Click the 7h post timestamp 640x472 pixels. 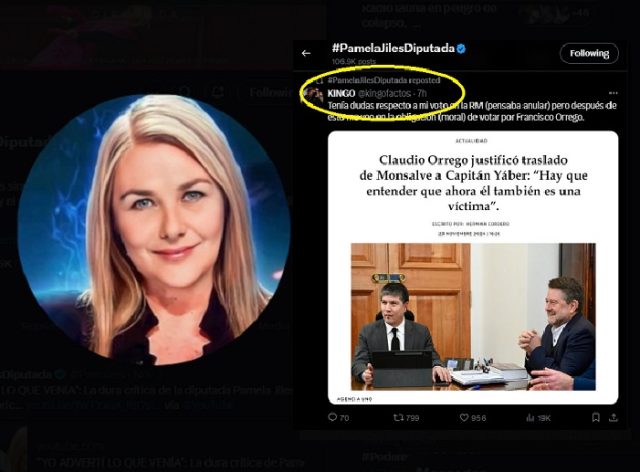(x=422, y=93)
